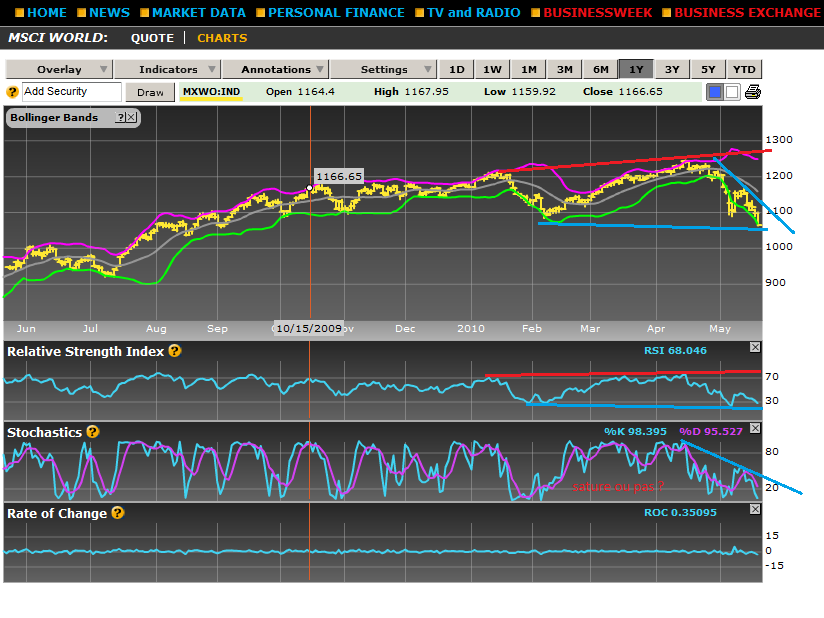Print the chart using printer icon
This screenshot has height=618, width=824.
(x=753, y=92)
